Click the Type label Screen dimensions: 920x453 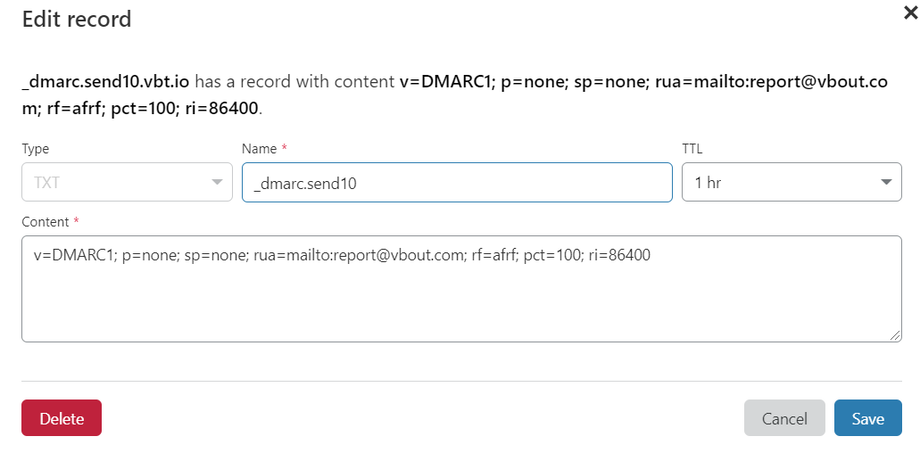click(35, 149)
